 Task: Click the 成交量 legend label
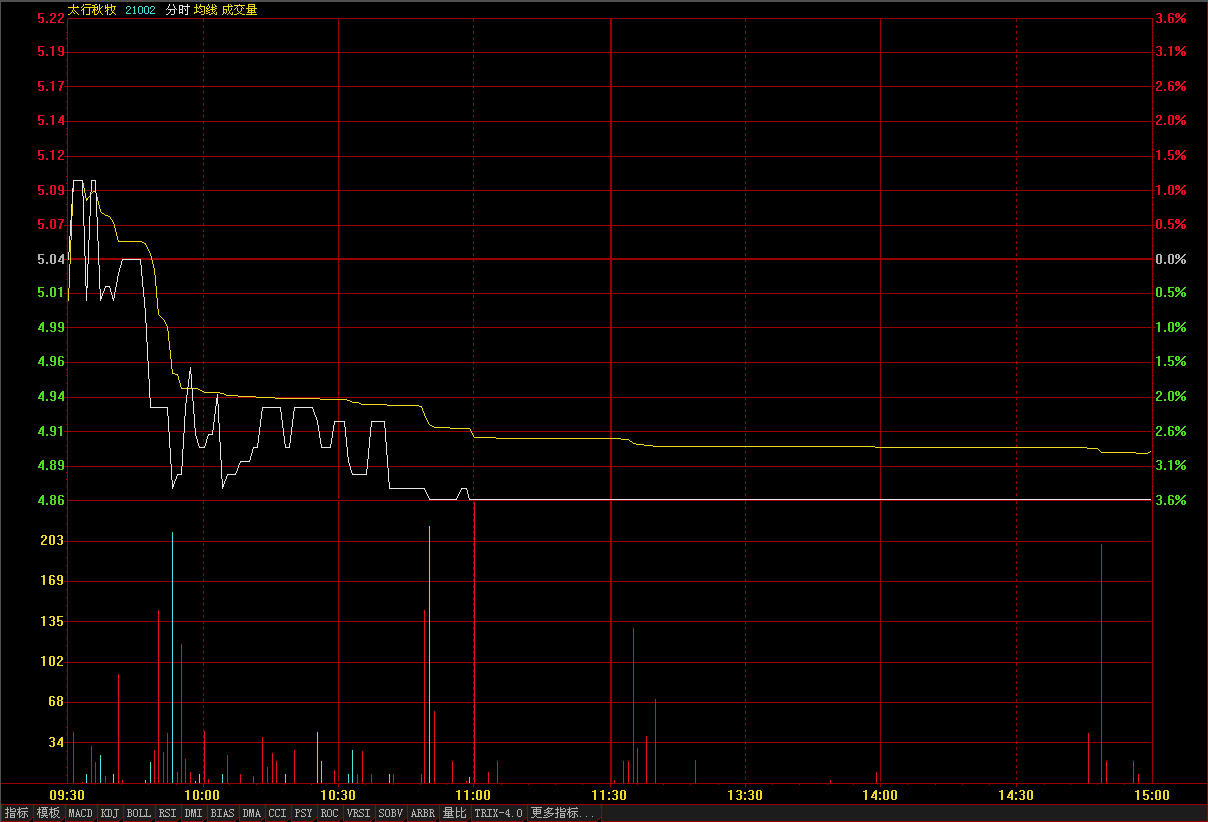coord(239,10)
